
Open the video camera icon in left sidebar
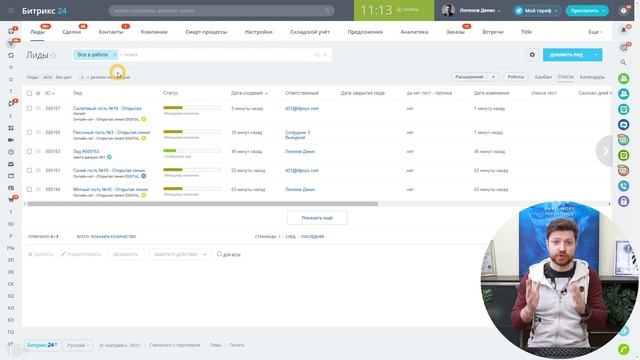(11, 140)
